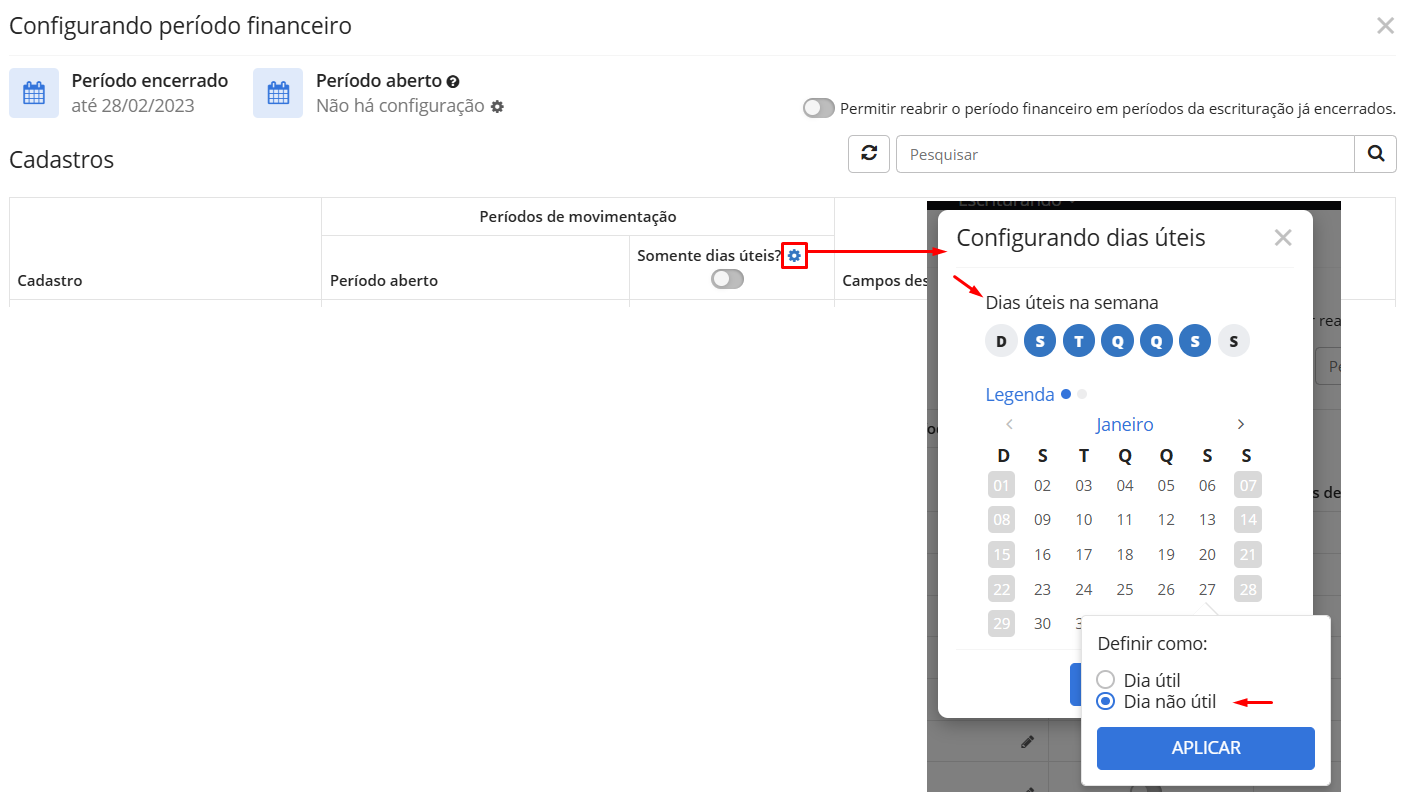This screenshot has width=1405, height=803.
Task: Click the Pesquisar search field
Action: tap(1125, 154)
